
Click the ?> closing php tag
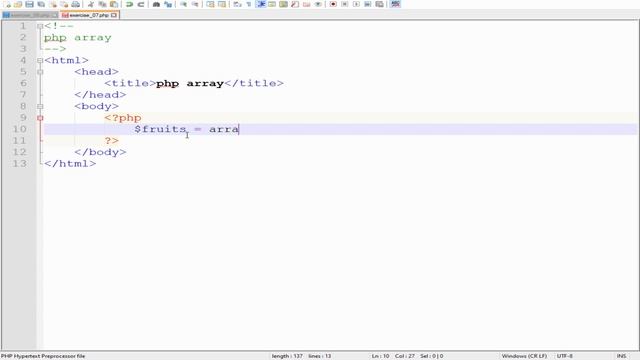click(x=111, y=141)
